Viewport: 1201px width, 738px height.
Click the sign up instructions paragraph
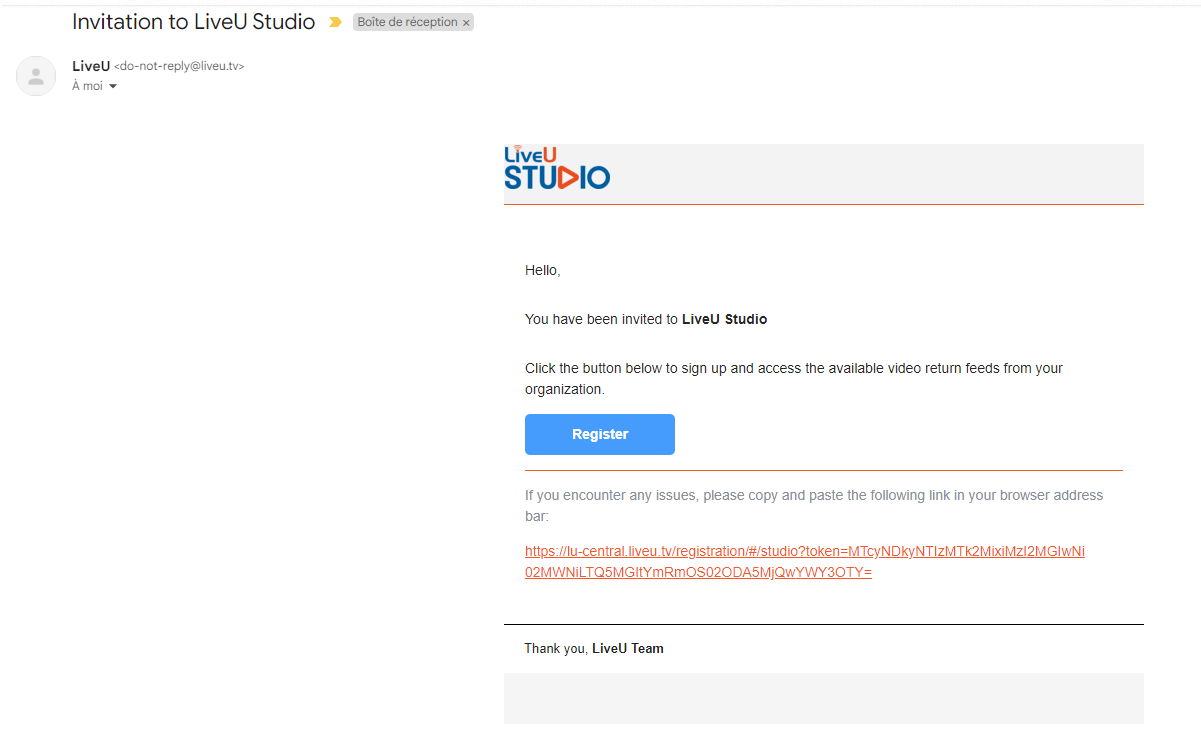click(794, 379)
